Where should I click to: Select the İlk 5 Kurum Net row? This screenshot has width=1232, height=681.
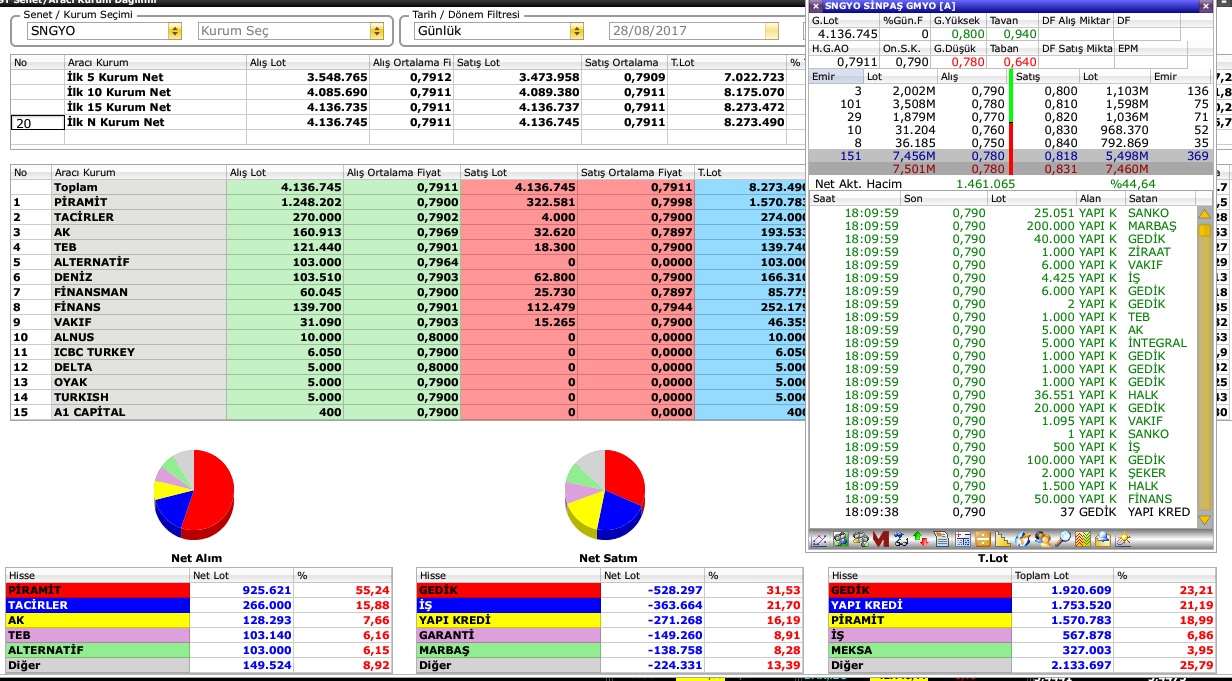408,77
